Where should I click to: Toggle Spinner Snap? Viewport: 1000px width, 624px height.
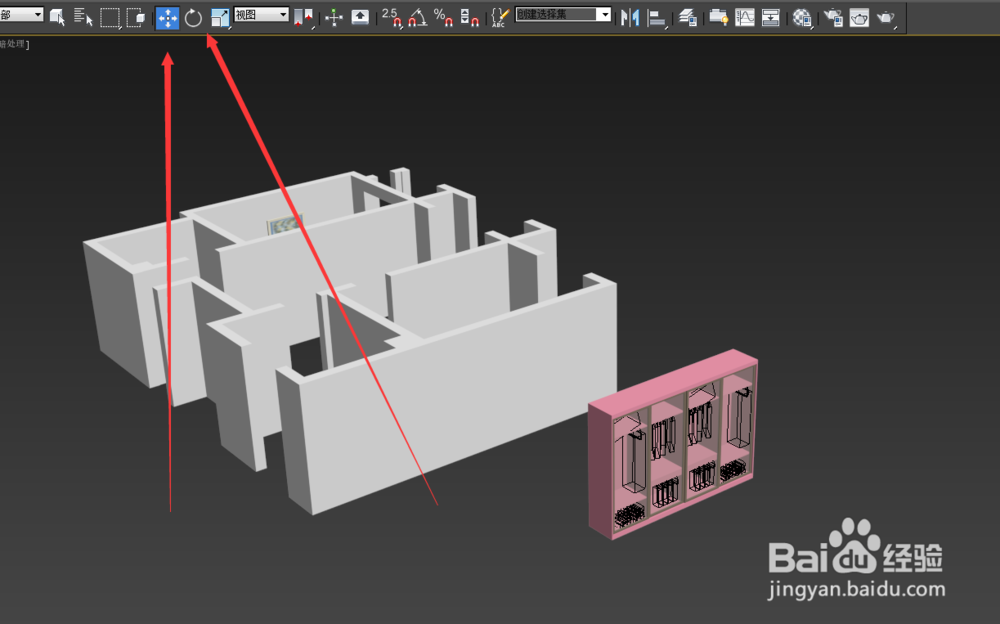tap(469, 17)
